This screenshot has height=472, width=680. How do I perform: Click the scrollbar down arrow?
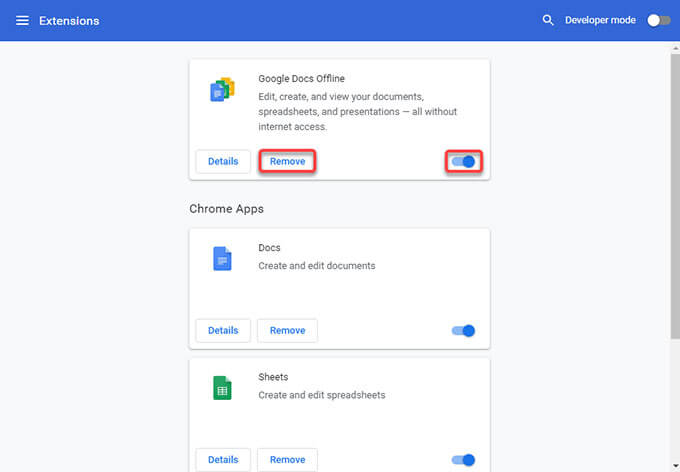coord(675,467)
